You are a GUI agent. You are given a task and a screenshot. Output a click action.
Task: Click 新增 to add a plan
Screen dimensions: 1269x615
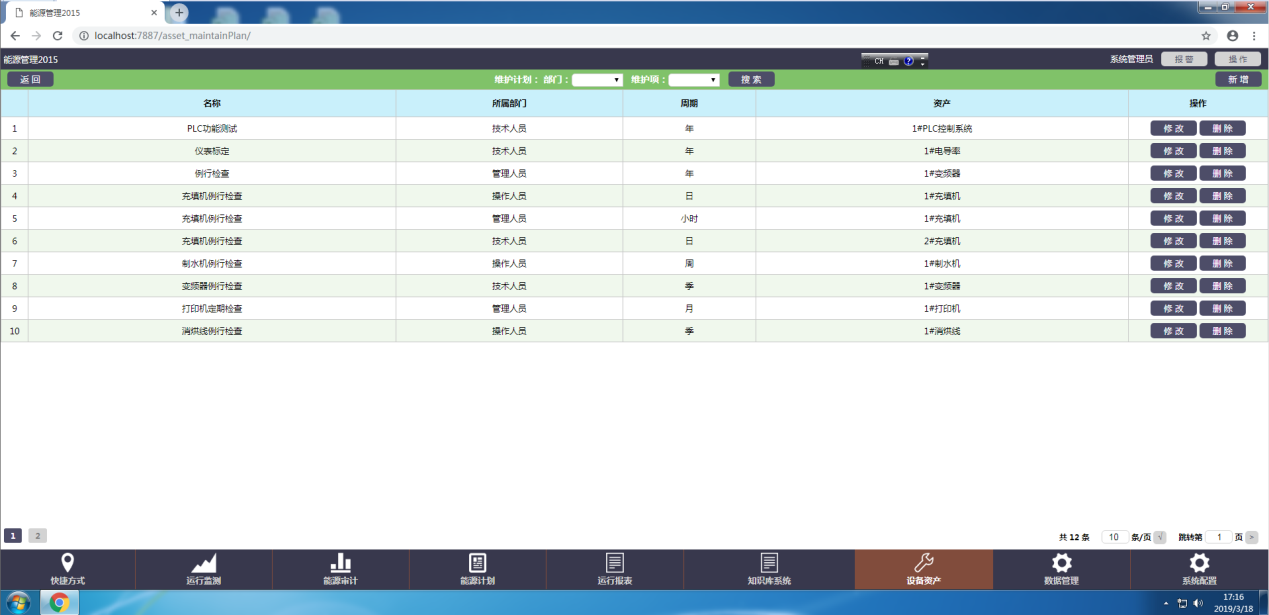pyautogui.click(x=1238, y=80)
